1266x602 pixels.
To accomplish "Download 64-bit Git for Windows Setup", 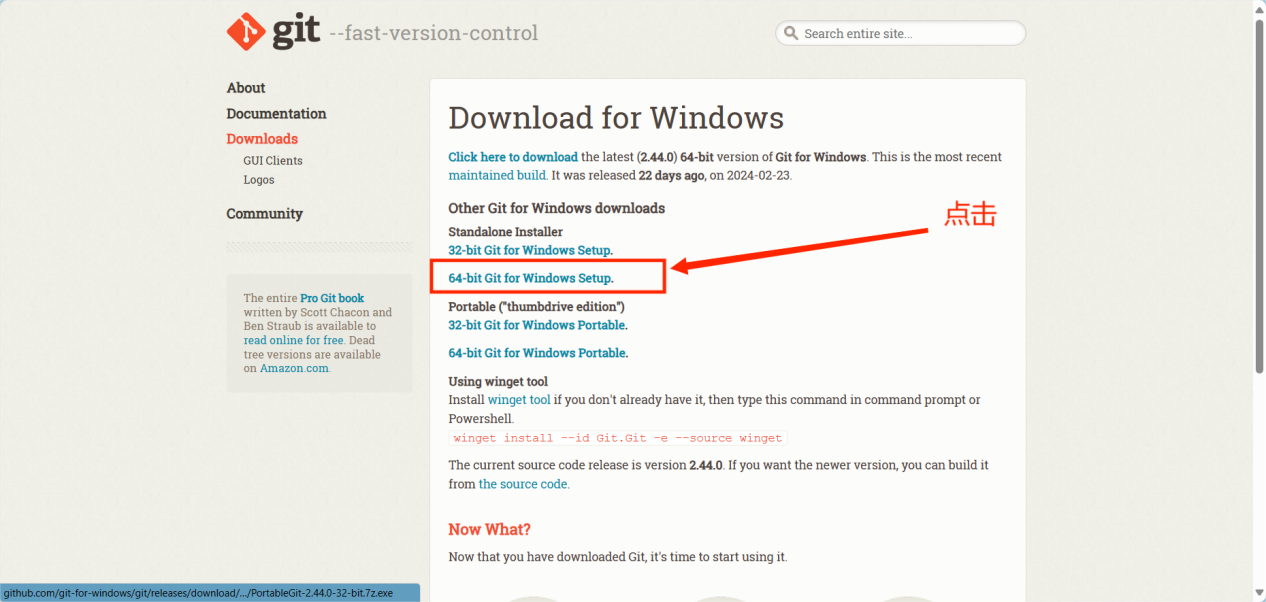I will point(531,278).
